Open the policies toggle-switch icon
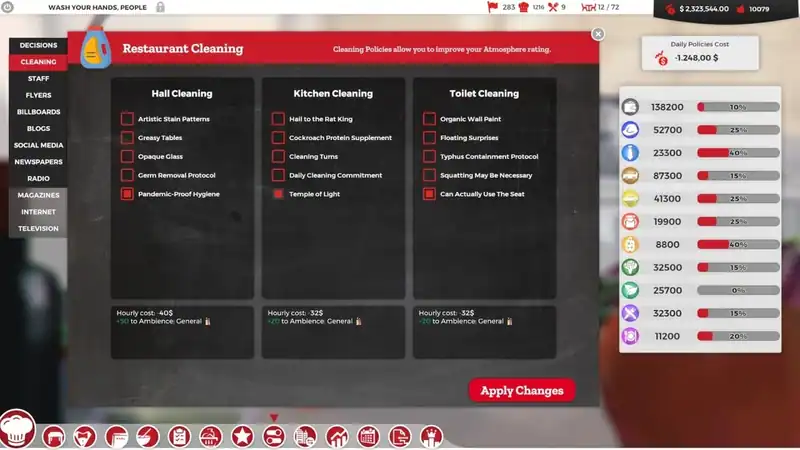The height and width of the screenshot is (450, 800). (x=274, y=436)
